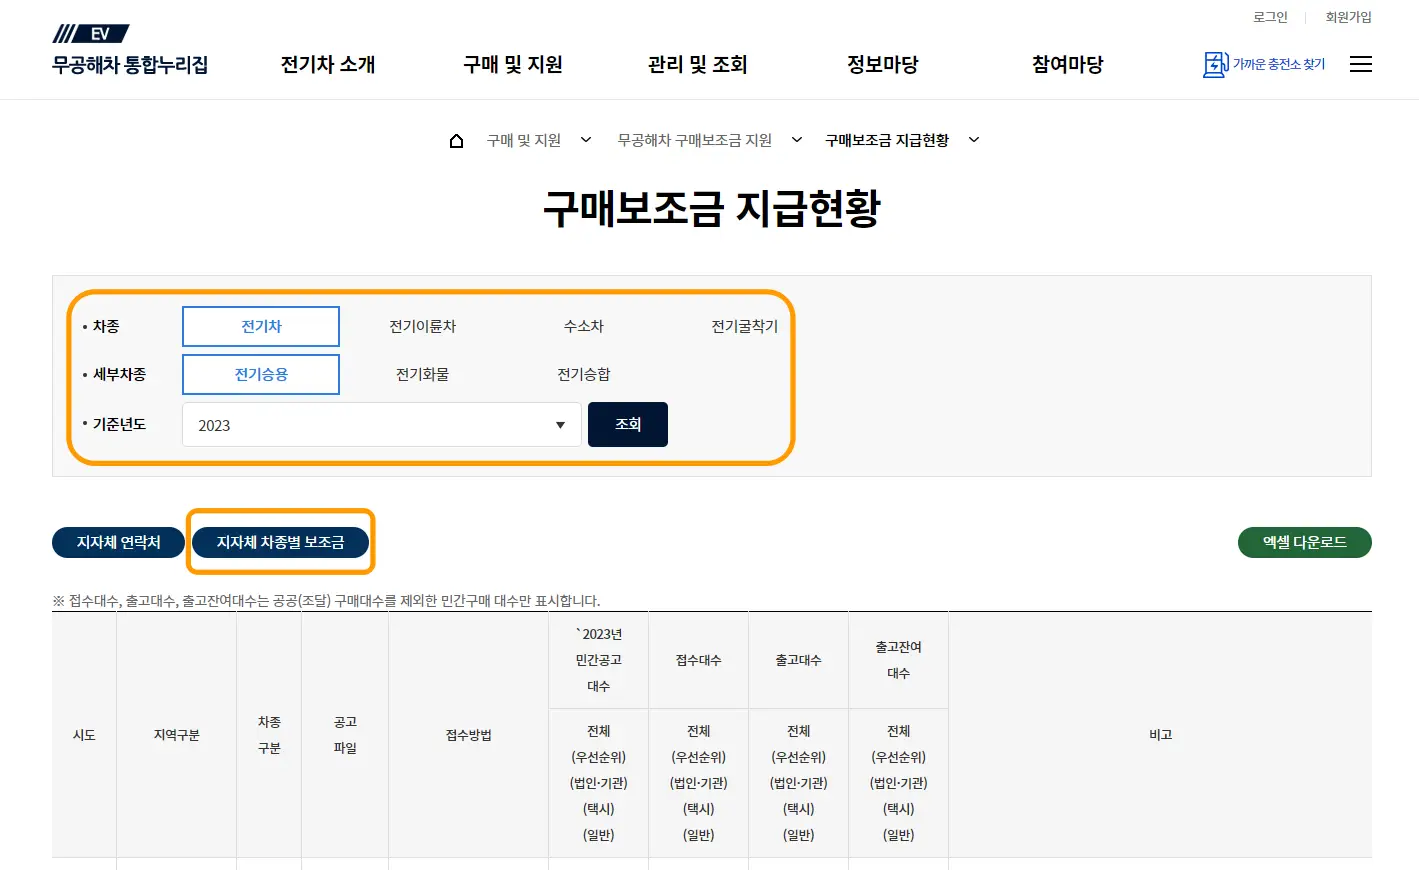Screen dimensions: 1419x870
Task: Click the home icon in the breadcrumb
Action: coord(457,139)
